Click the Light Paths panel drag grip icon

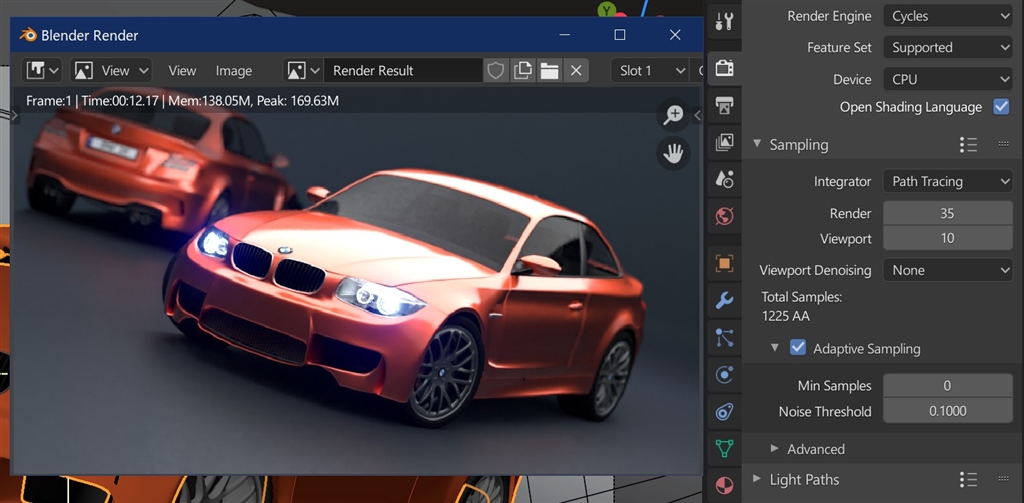click(x=1004, y=479)
